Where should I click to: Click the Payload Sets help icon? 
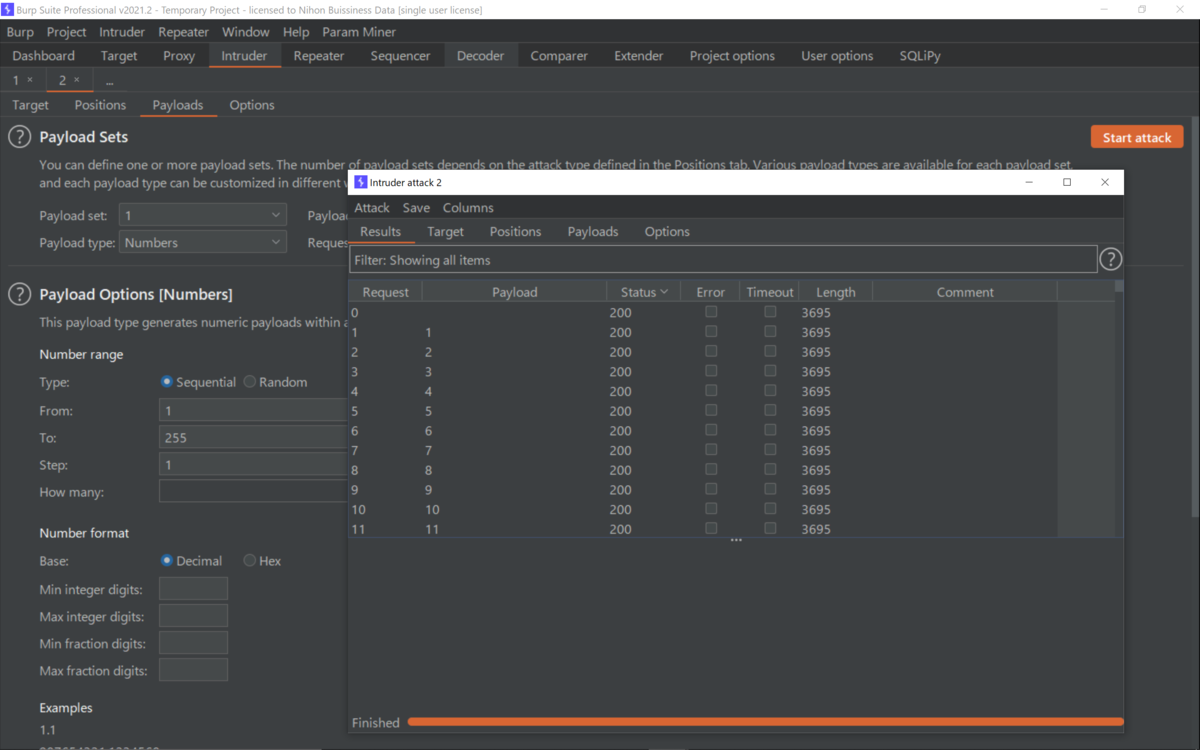pos(20,137)
